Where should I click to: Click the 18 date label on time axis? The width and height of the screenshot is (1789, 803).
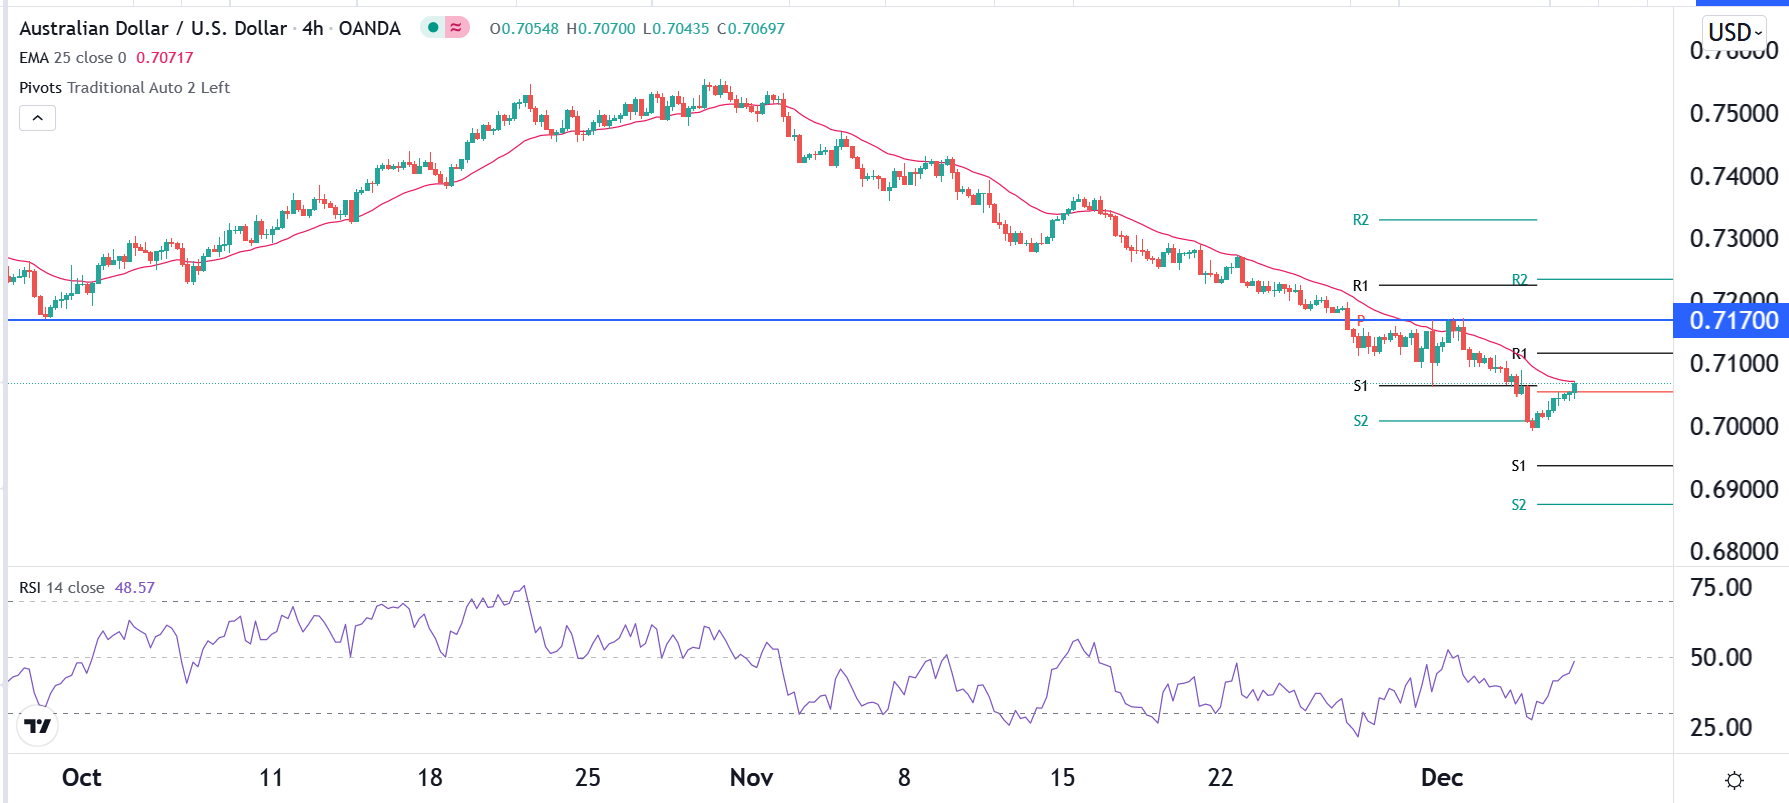[x=430, y=778]
